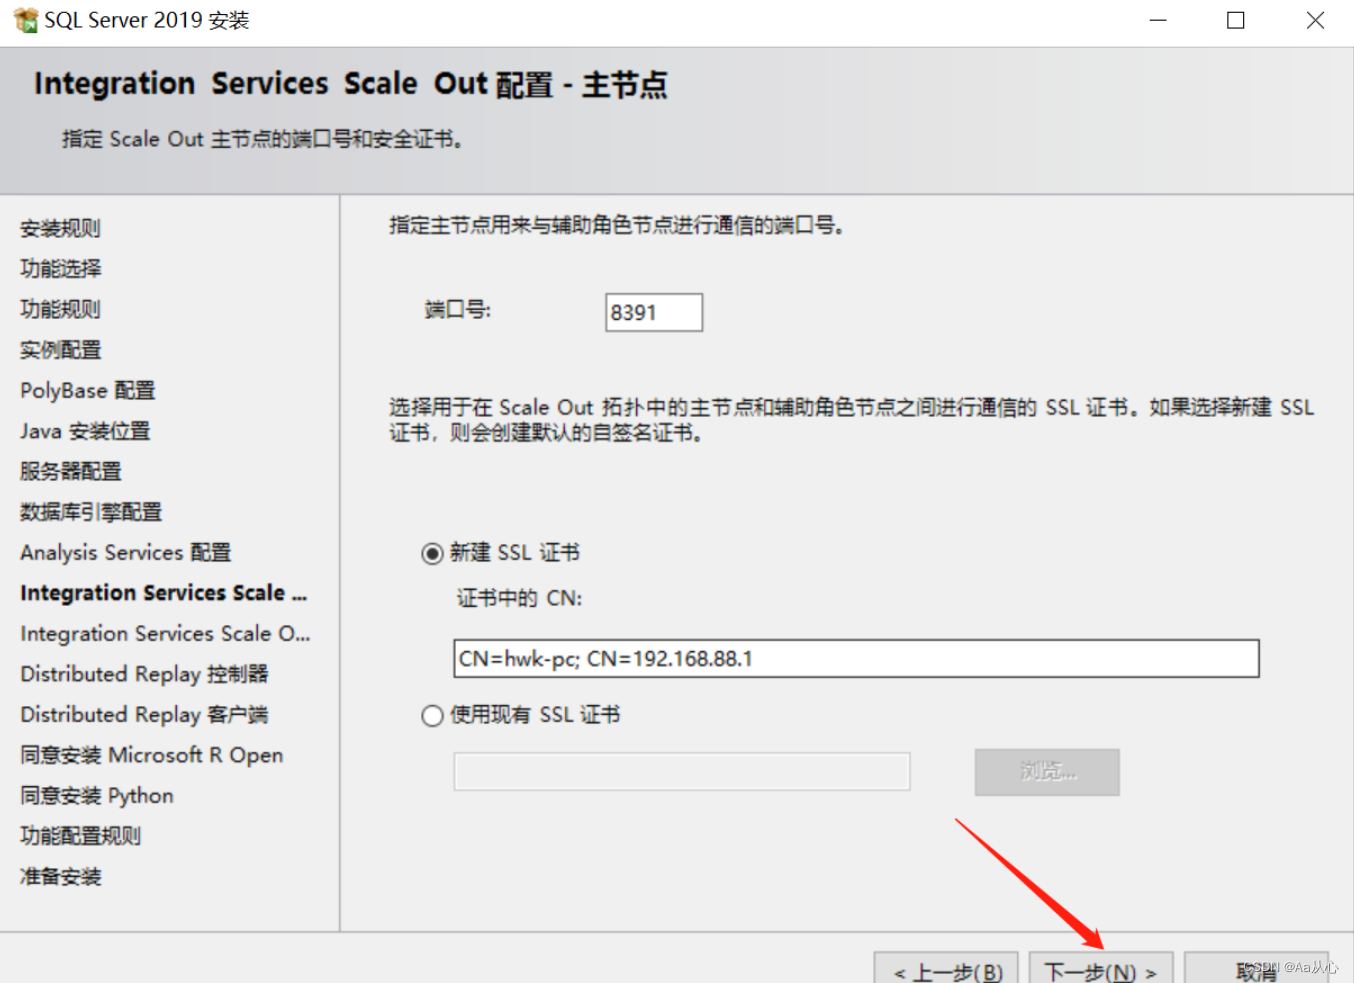Click the line 指定主节点用来与辅助角色节点进行通信的端口号
The image size is (1354, 983).
(x=617, y=226)
